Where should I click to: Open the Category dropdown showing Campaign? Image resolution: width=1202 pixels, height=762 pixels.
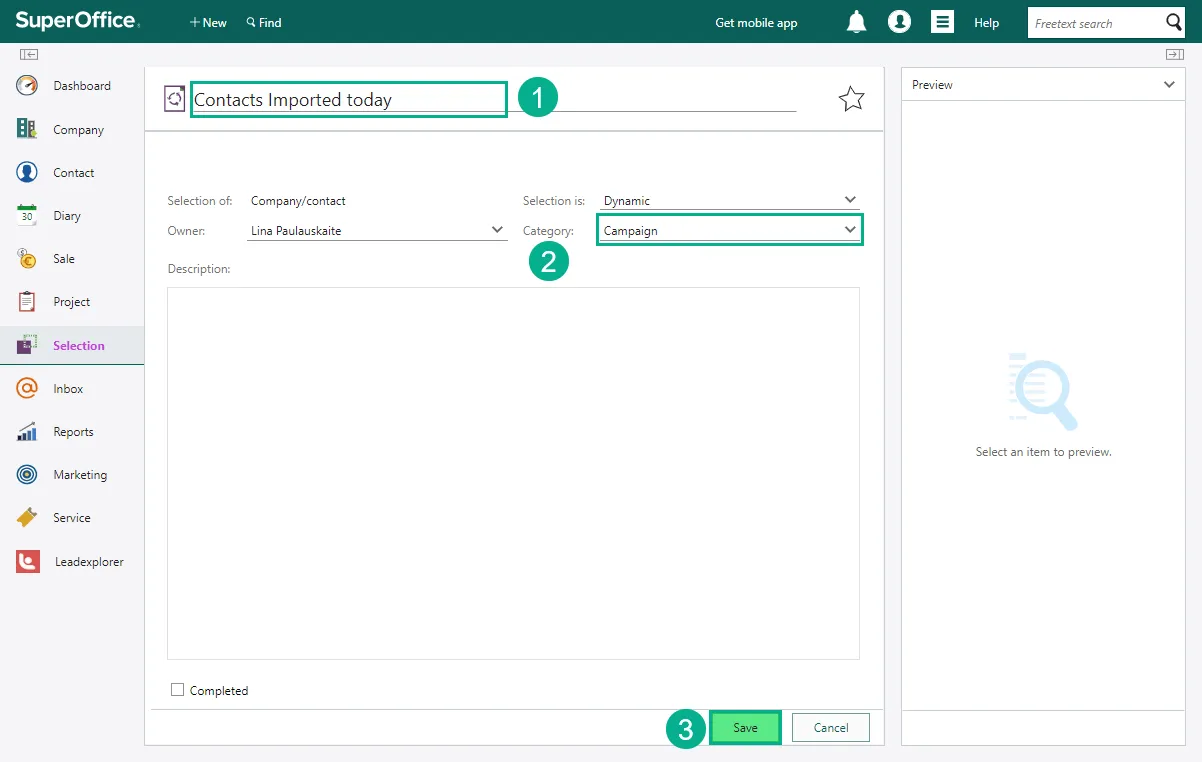pyautogui.click(x=849, y=230)
